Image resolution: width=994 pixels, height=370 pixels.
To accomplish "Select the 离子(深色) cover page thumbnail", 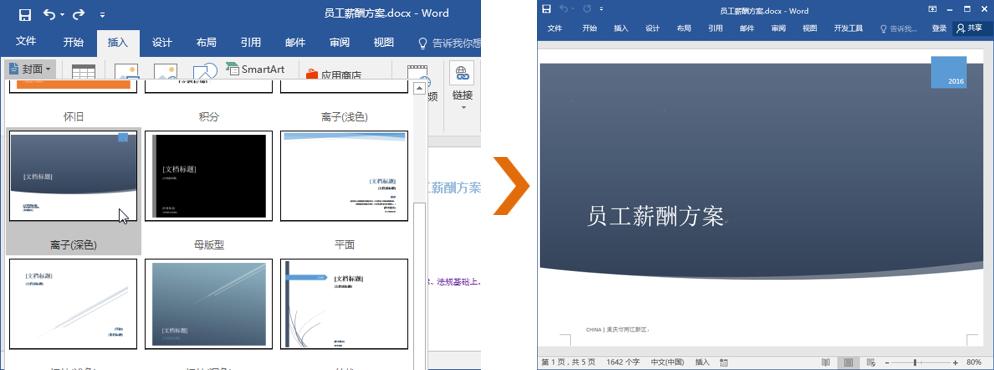I will click(73, 175).
